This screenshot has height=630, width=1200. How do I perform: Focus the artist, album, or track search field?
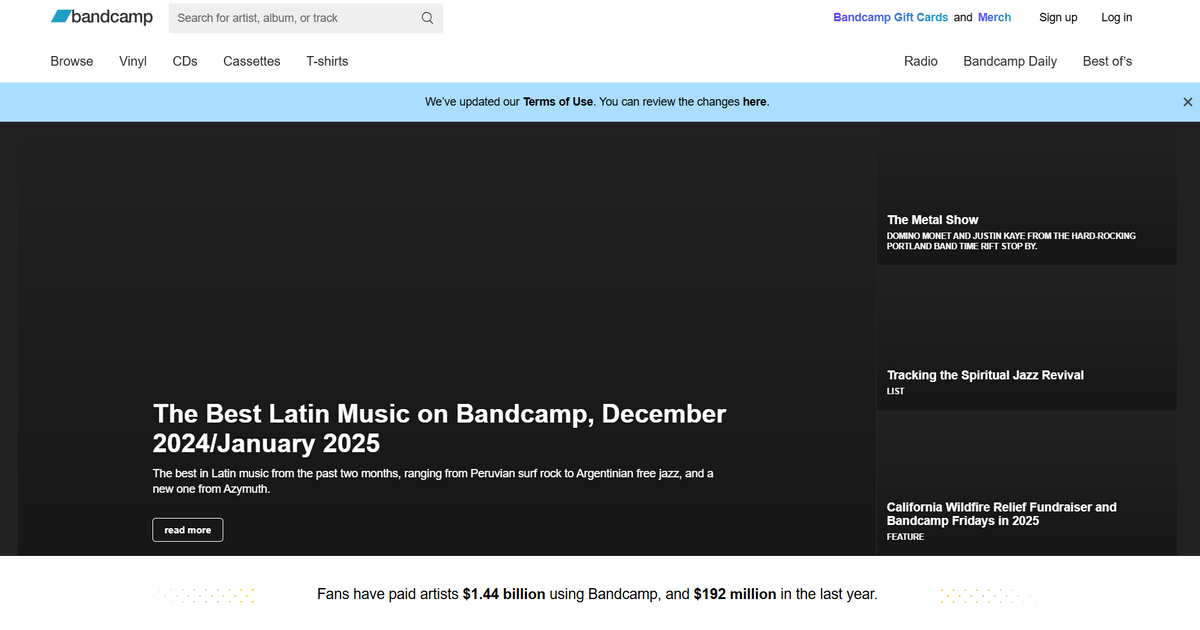(306, 18)
